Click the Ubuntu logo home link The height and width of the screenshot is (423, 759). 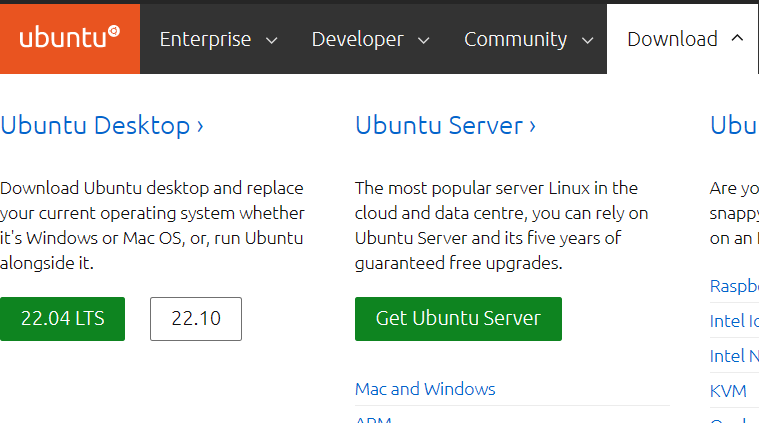[70, 39]
